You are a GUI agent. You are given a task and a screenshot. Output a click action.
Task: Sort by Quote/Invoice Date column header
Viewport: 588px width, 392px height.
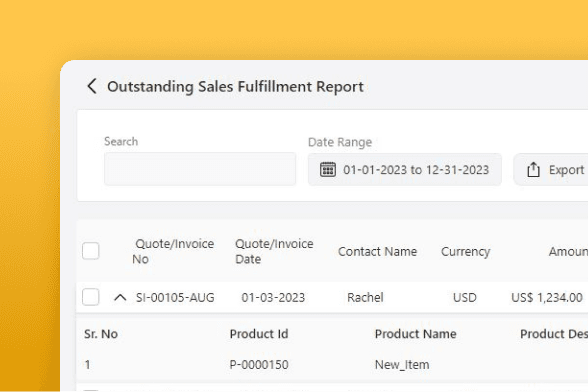point(274,251)
